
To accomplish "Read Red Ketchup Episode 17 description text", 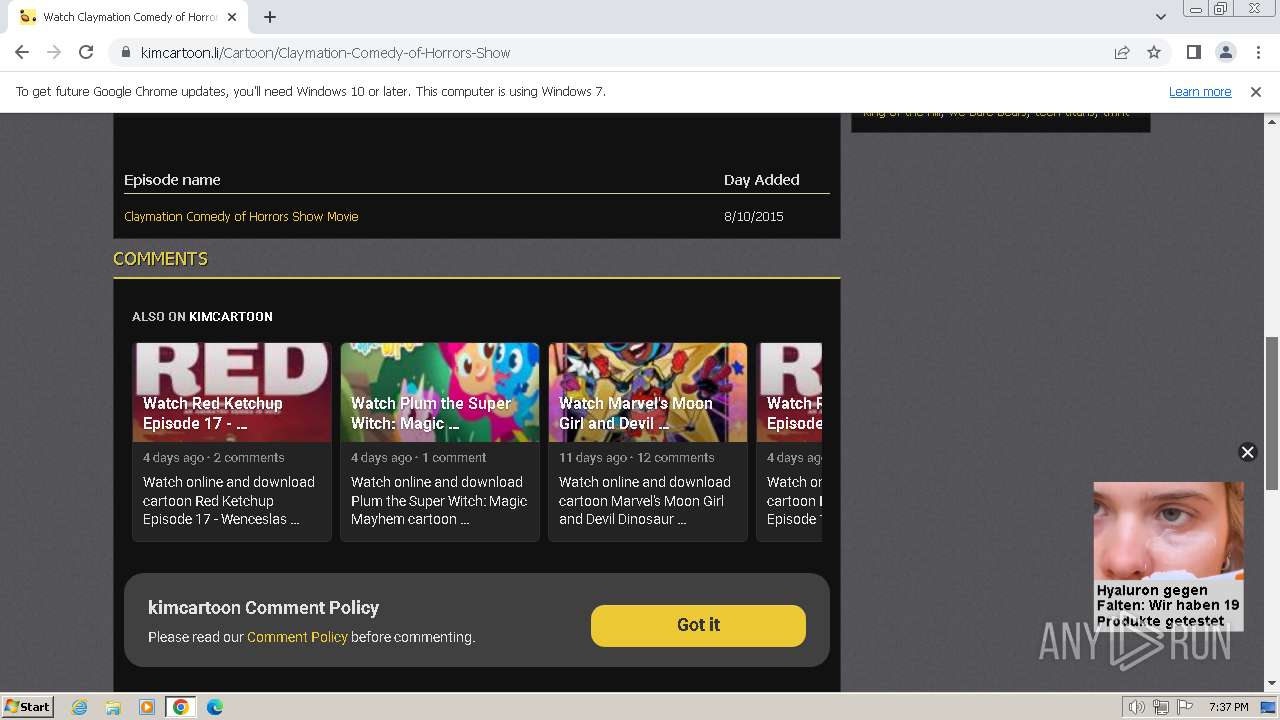I will click(x=229, y=500).
